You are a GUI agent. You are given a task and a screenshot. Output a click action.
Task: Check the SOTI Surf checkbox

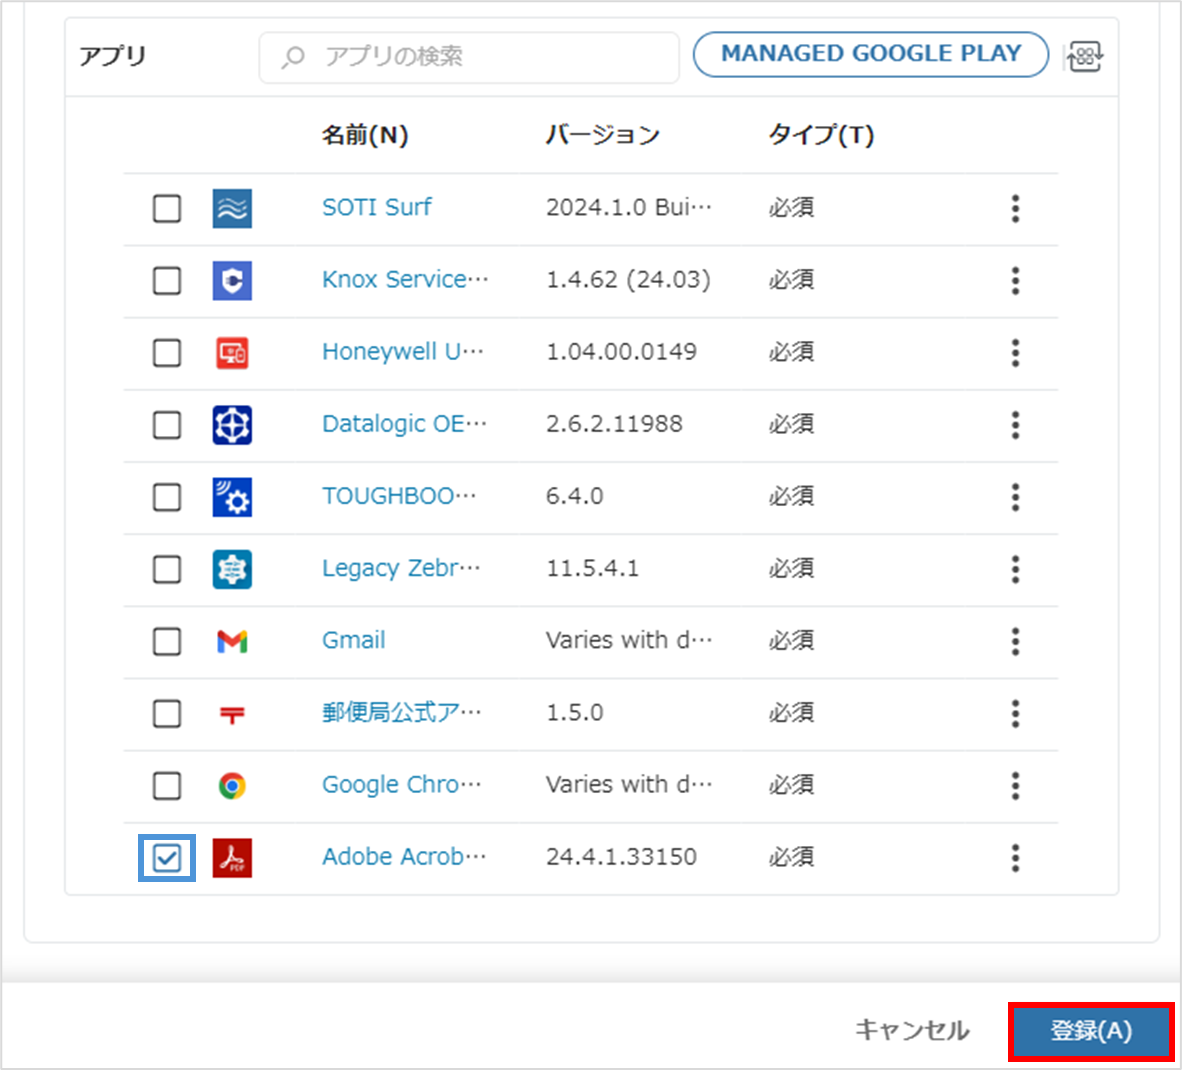pos(167,208)
